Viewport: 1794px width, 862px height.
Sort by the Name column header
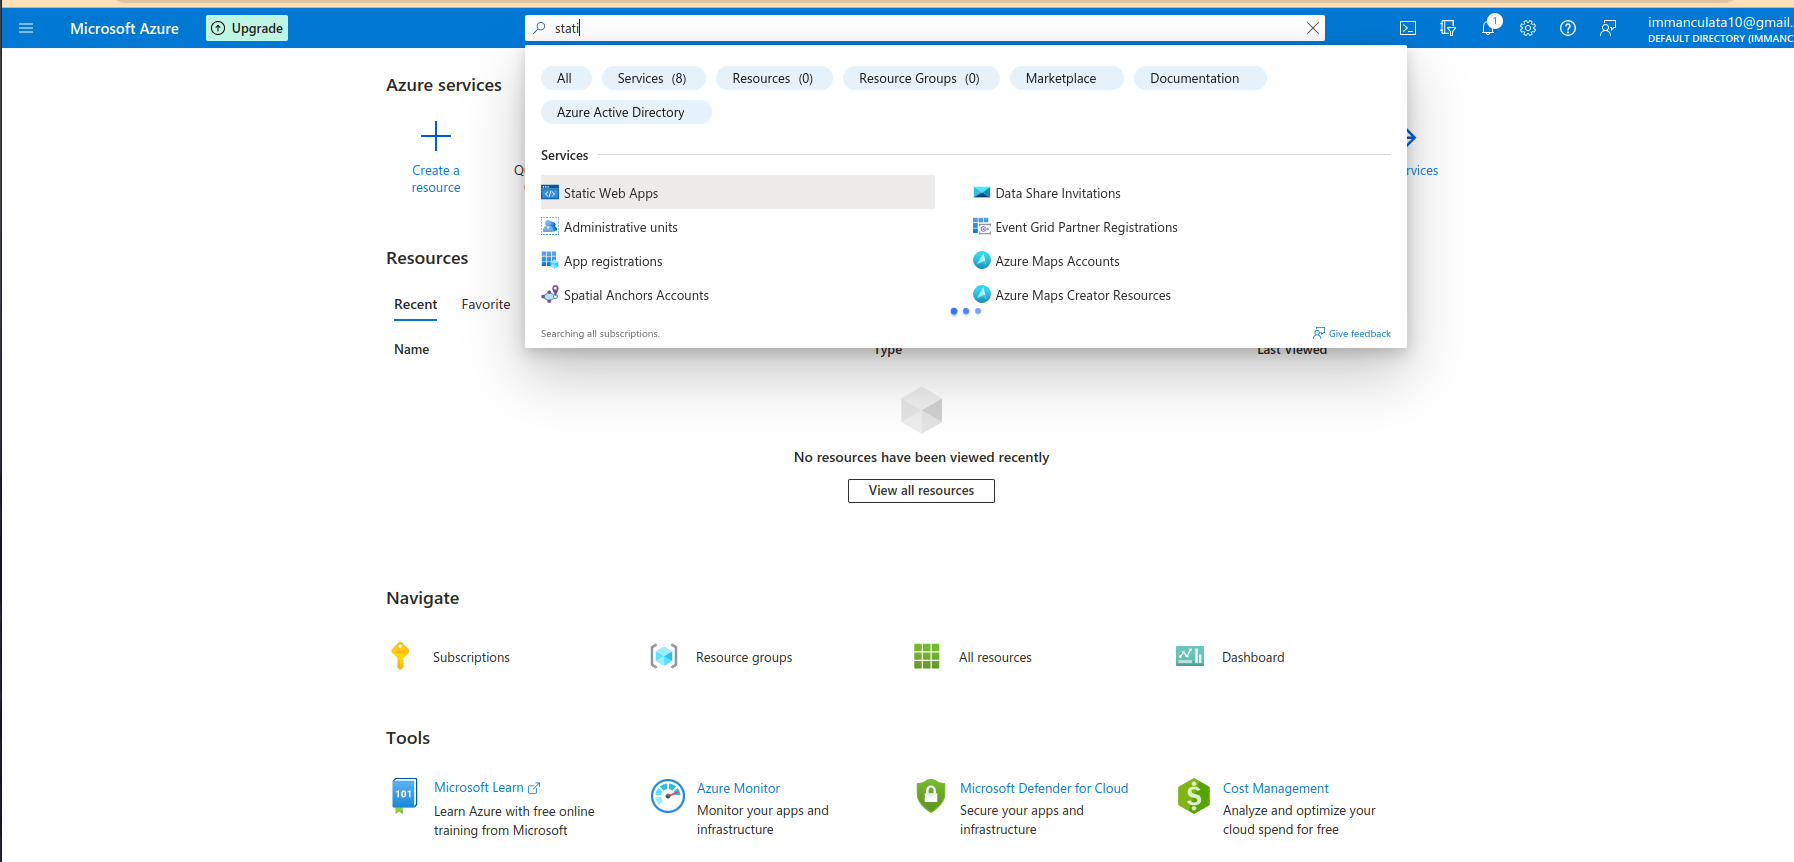(x=411, y=349)
